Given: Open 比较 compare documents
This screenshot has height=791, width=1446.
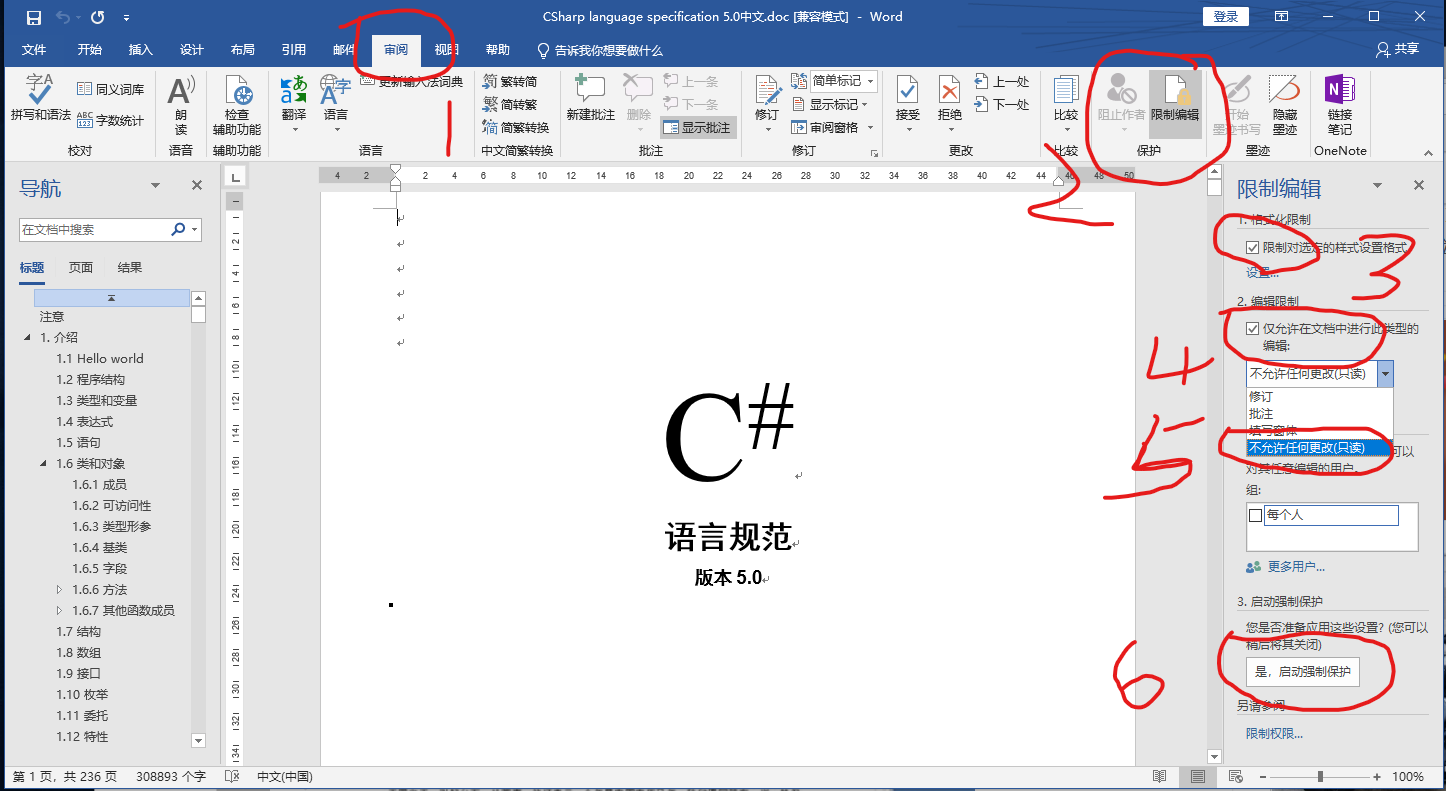Looking at the screenshot, I should (1066, 103).
